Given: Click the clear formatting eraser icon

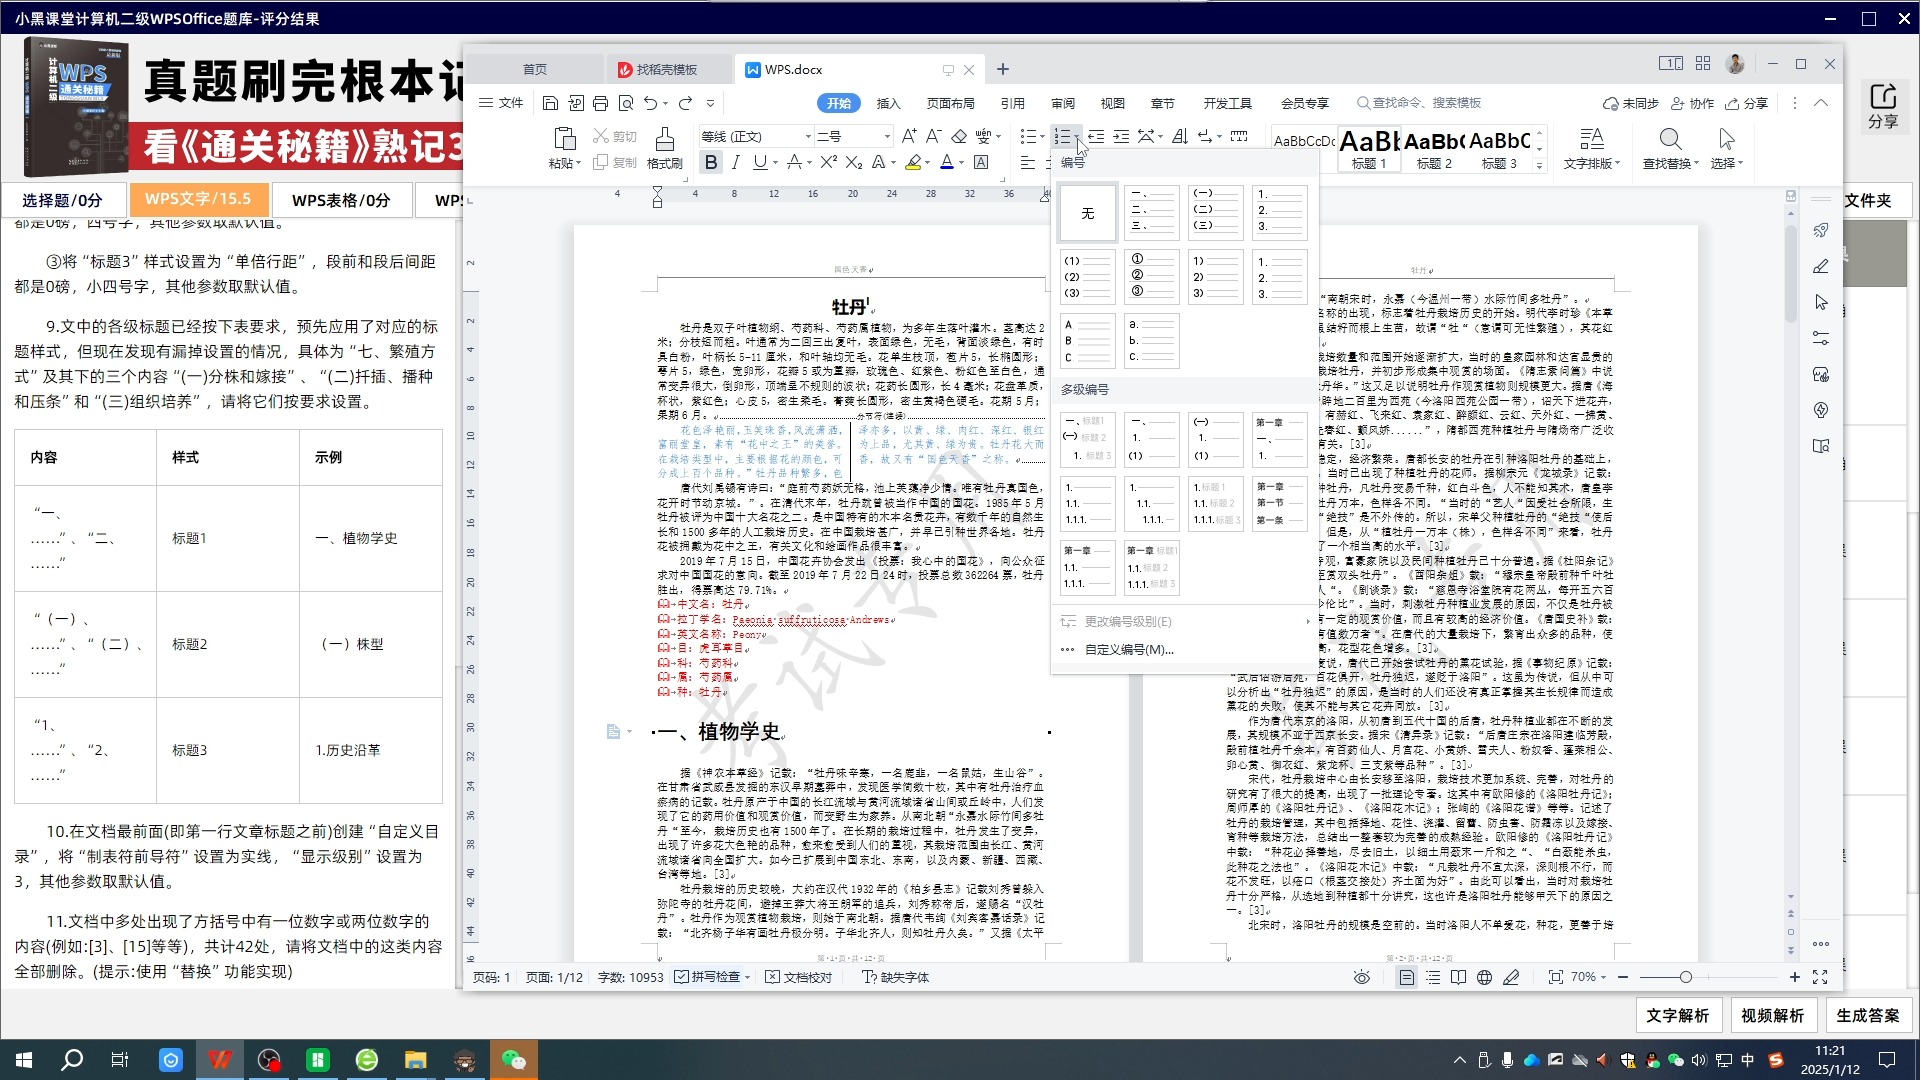Looking at the screenshot, I should point(958,136).
